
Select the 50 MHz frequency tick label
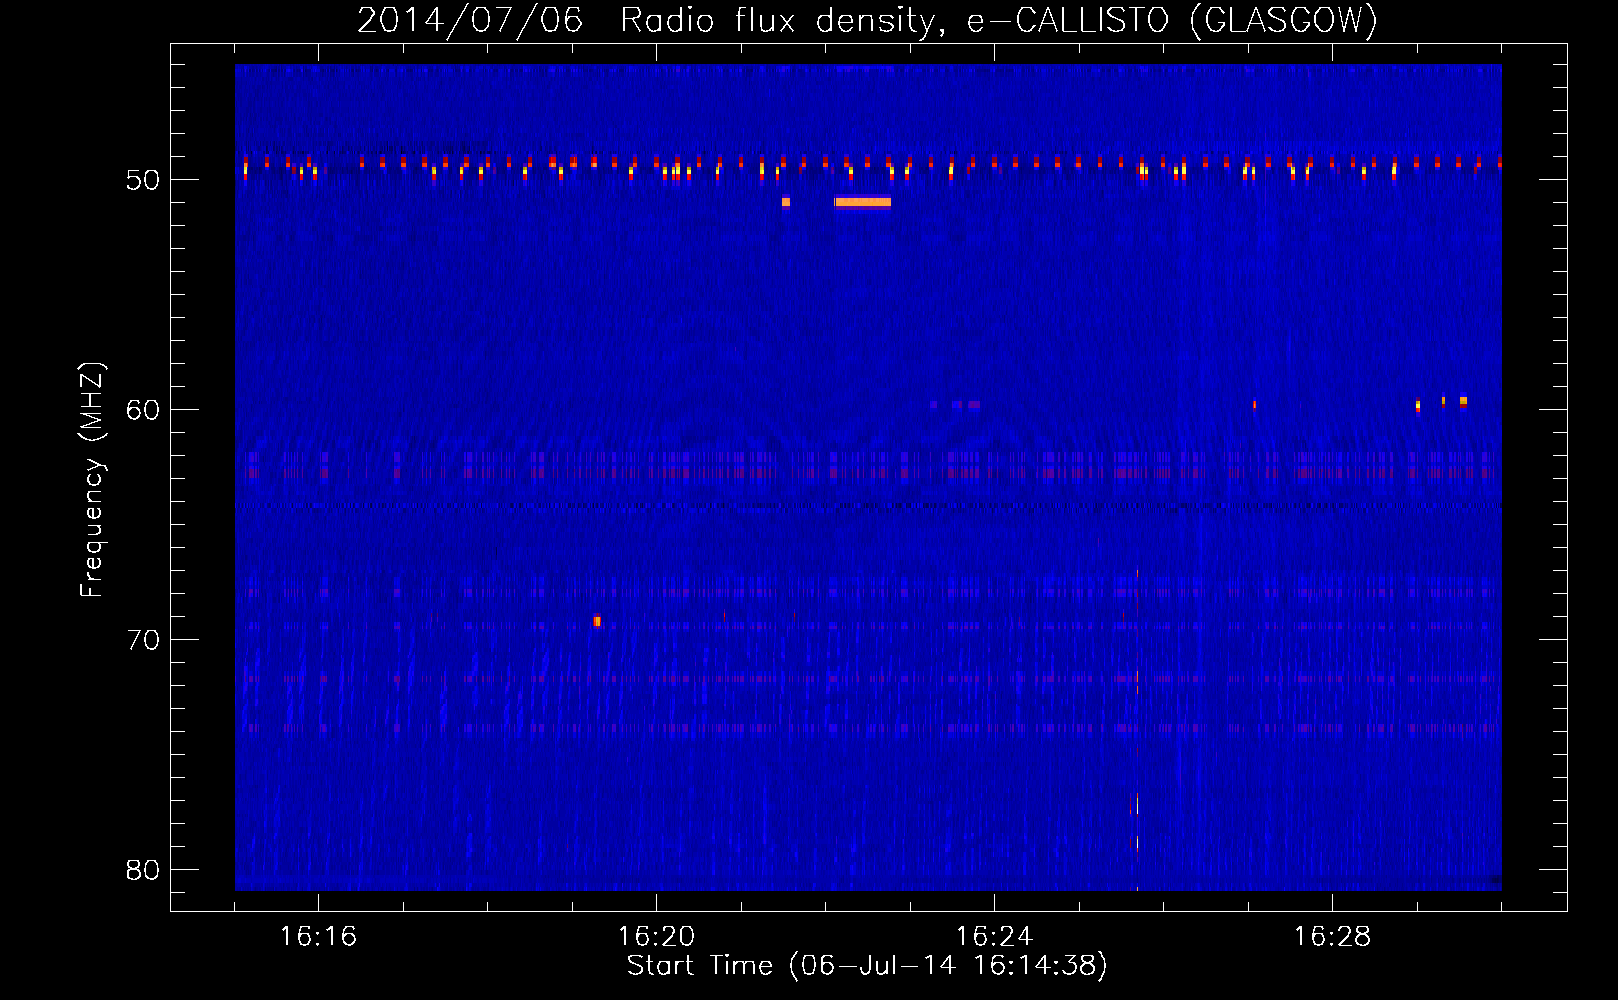point(143,180)
